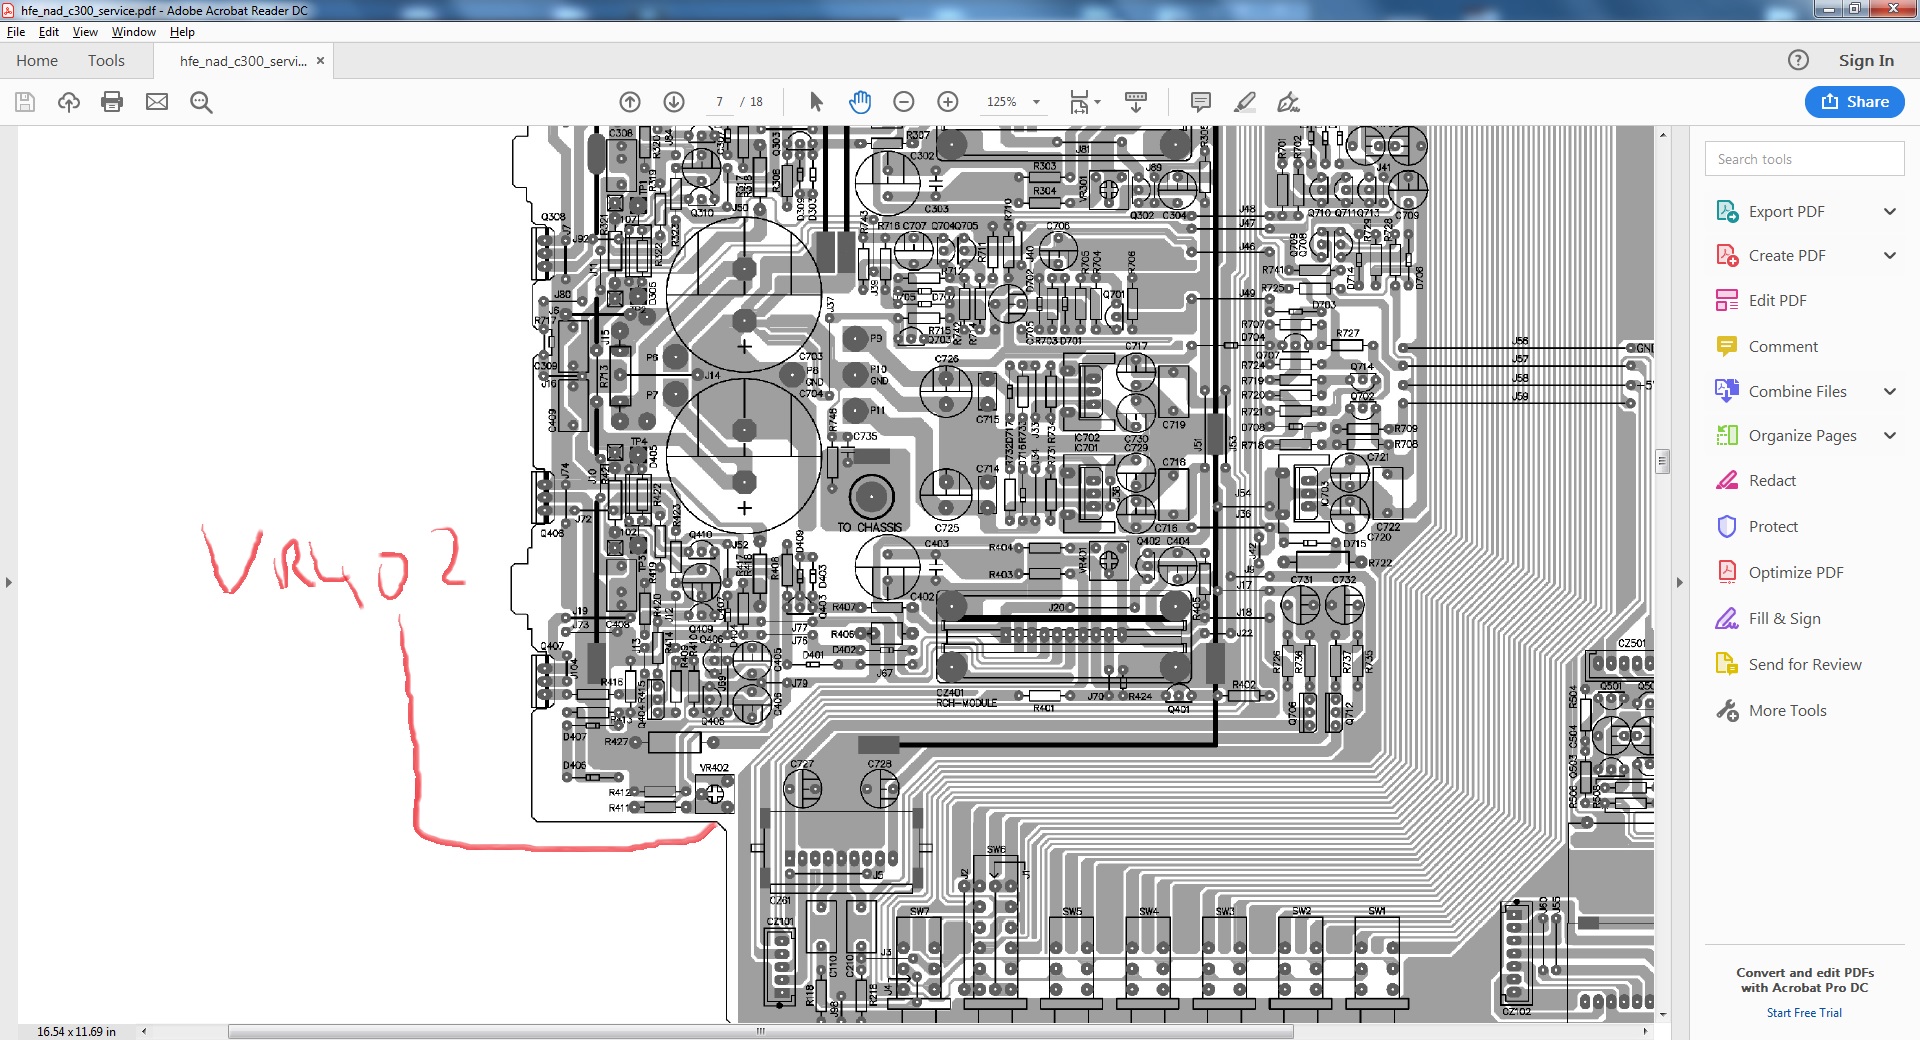Add a sticky note comment
Screen dimensions: 1920x1040
[x=1201, y=102]
